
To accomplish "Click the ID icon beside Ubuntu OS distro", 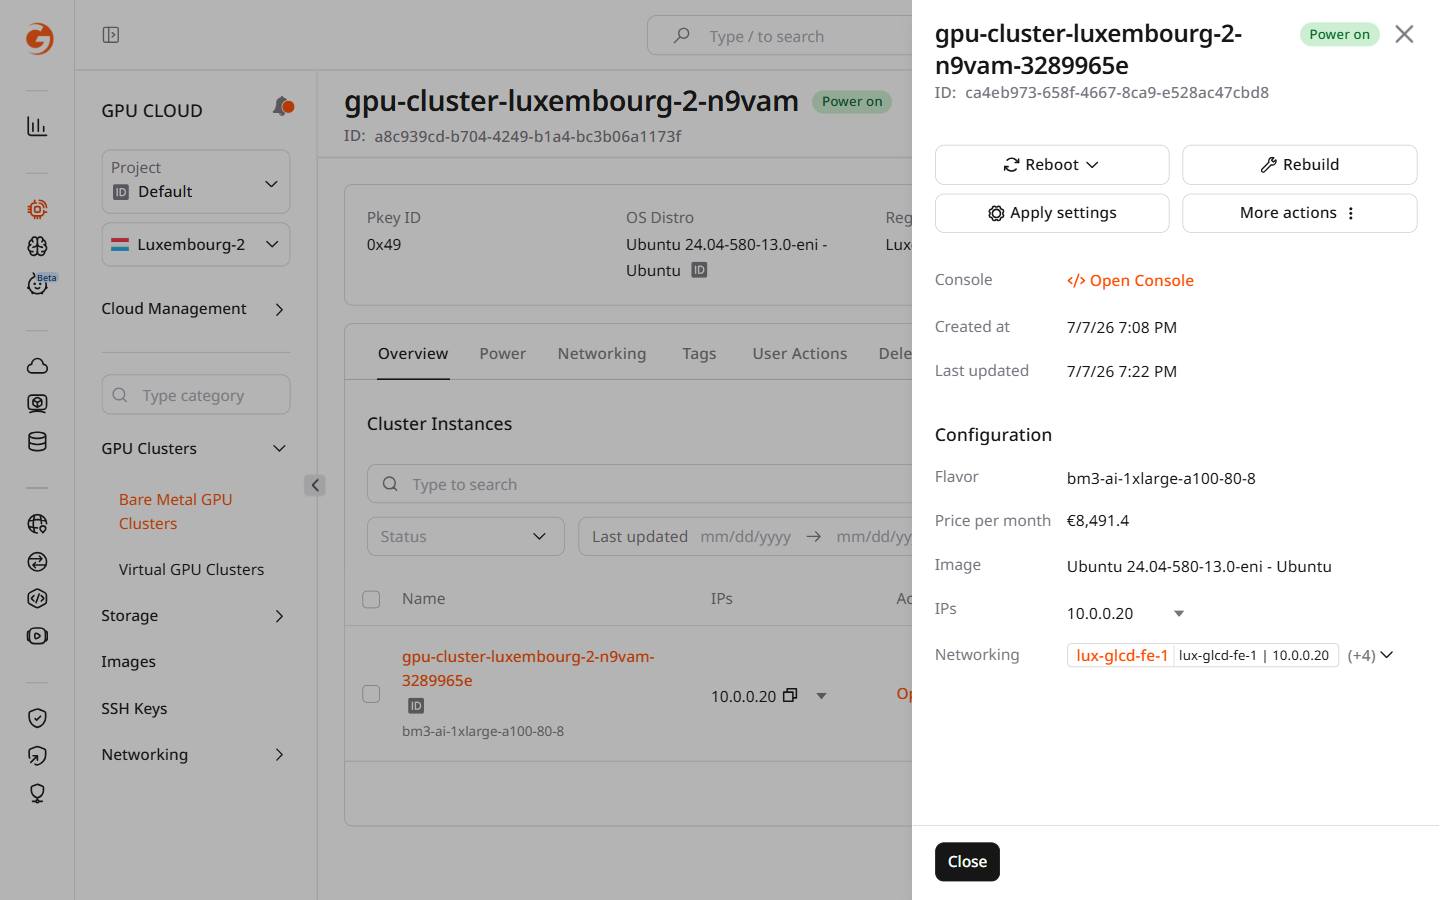I will click(699, 270).
